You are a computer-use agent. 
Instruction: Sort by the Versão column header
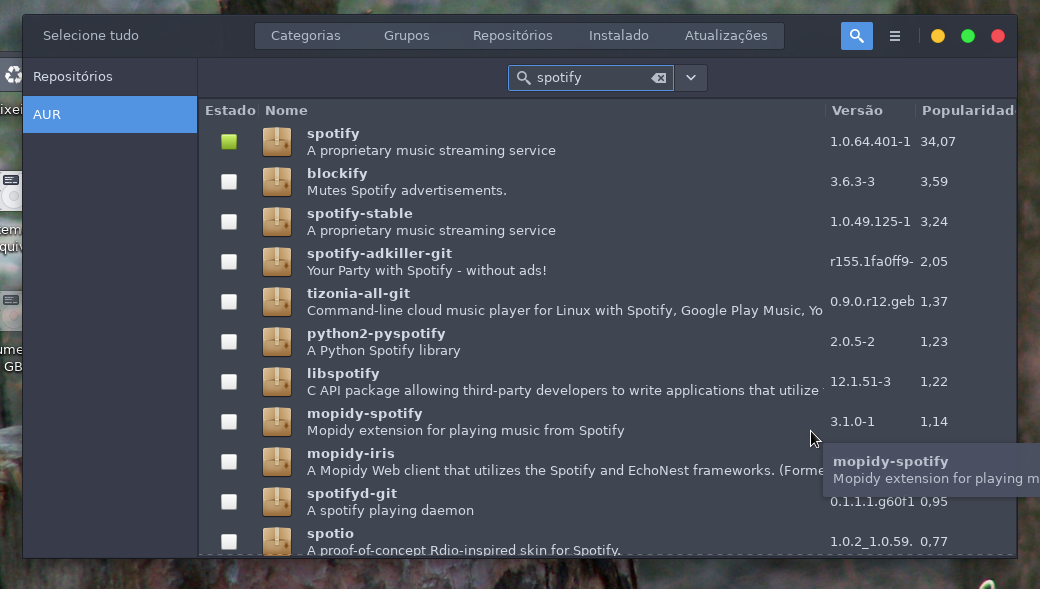coord(857,110)
